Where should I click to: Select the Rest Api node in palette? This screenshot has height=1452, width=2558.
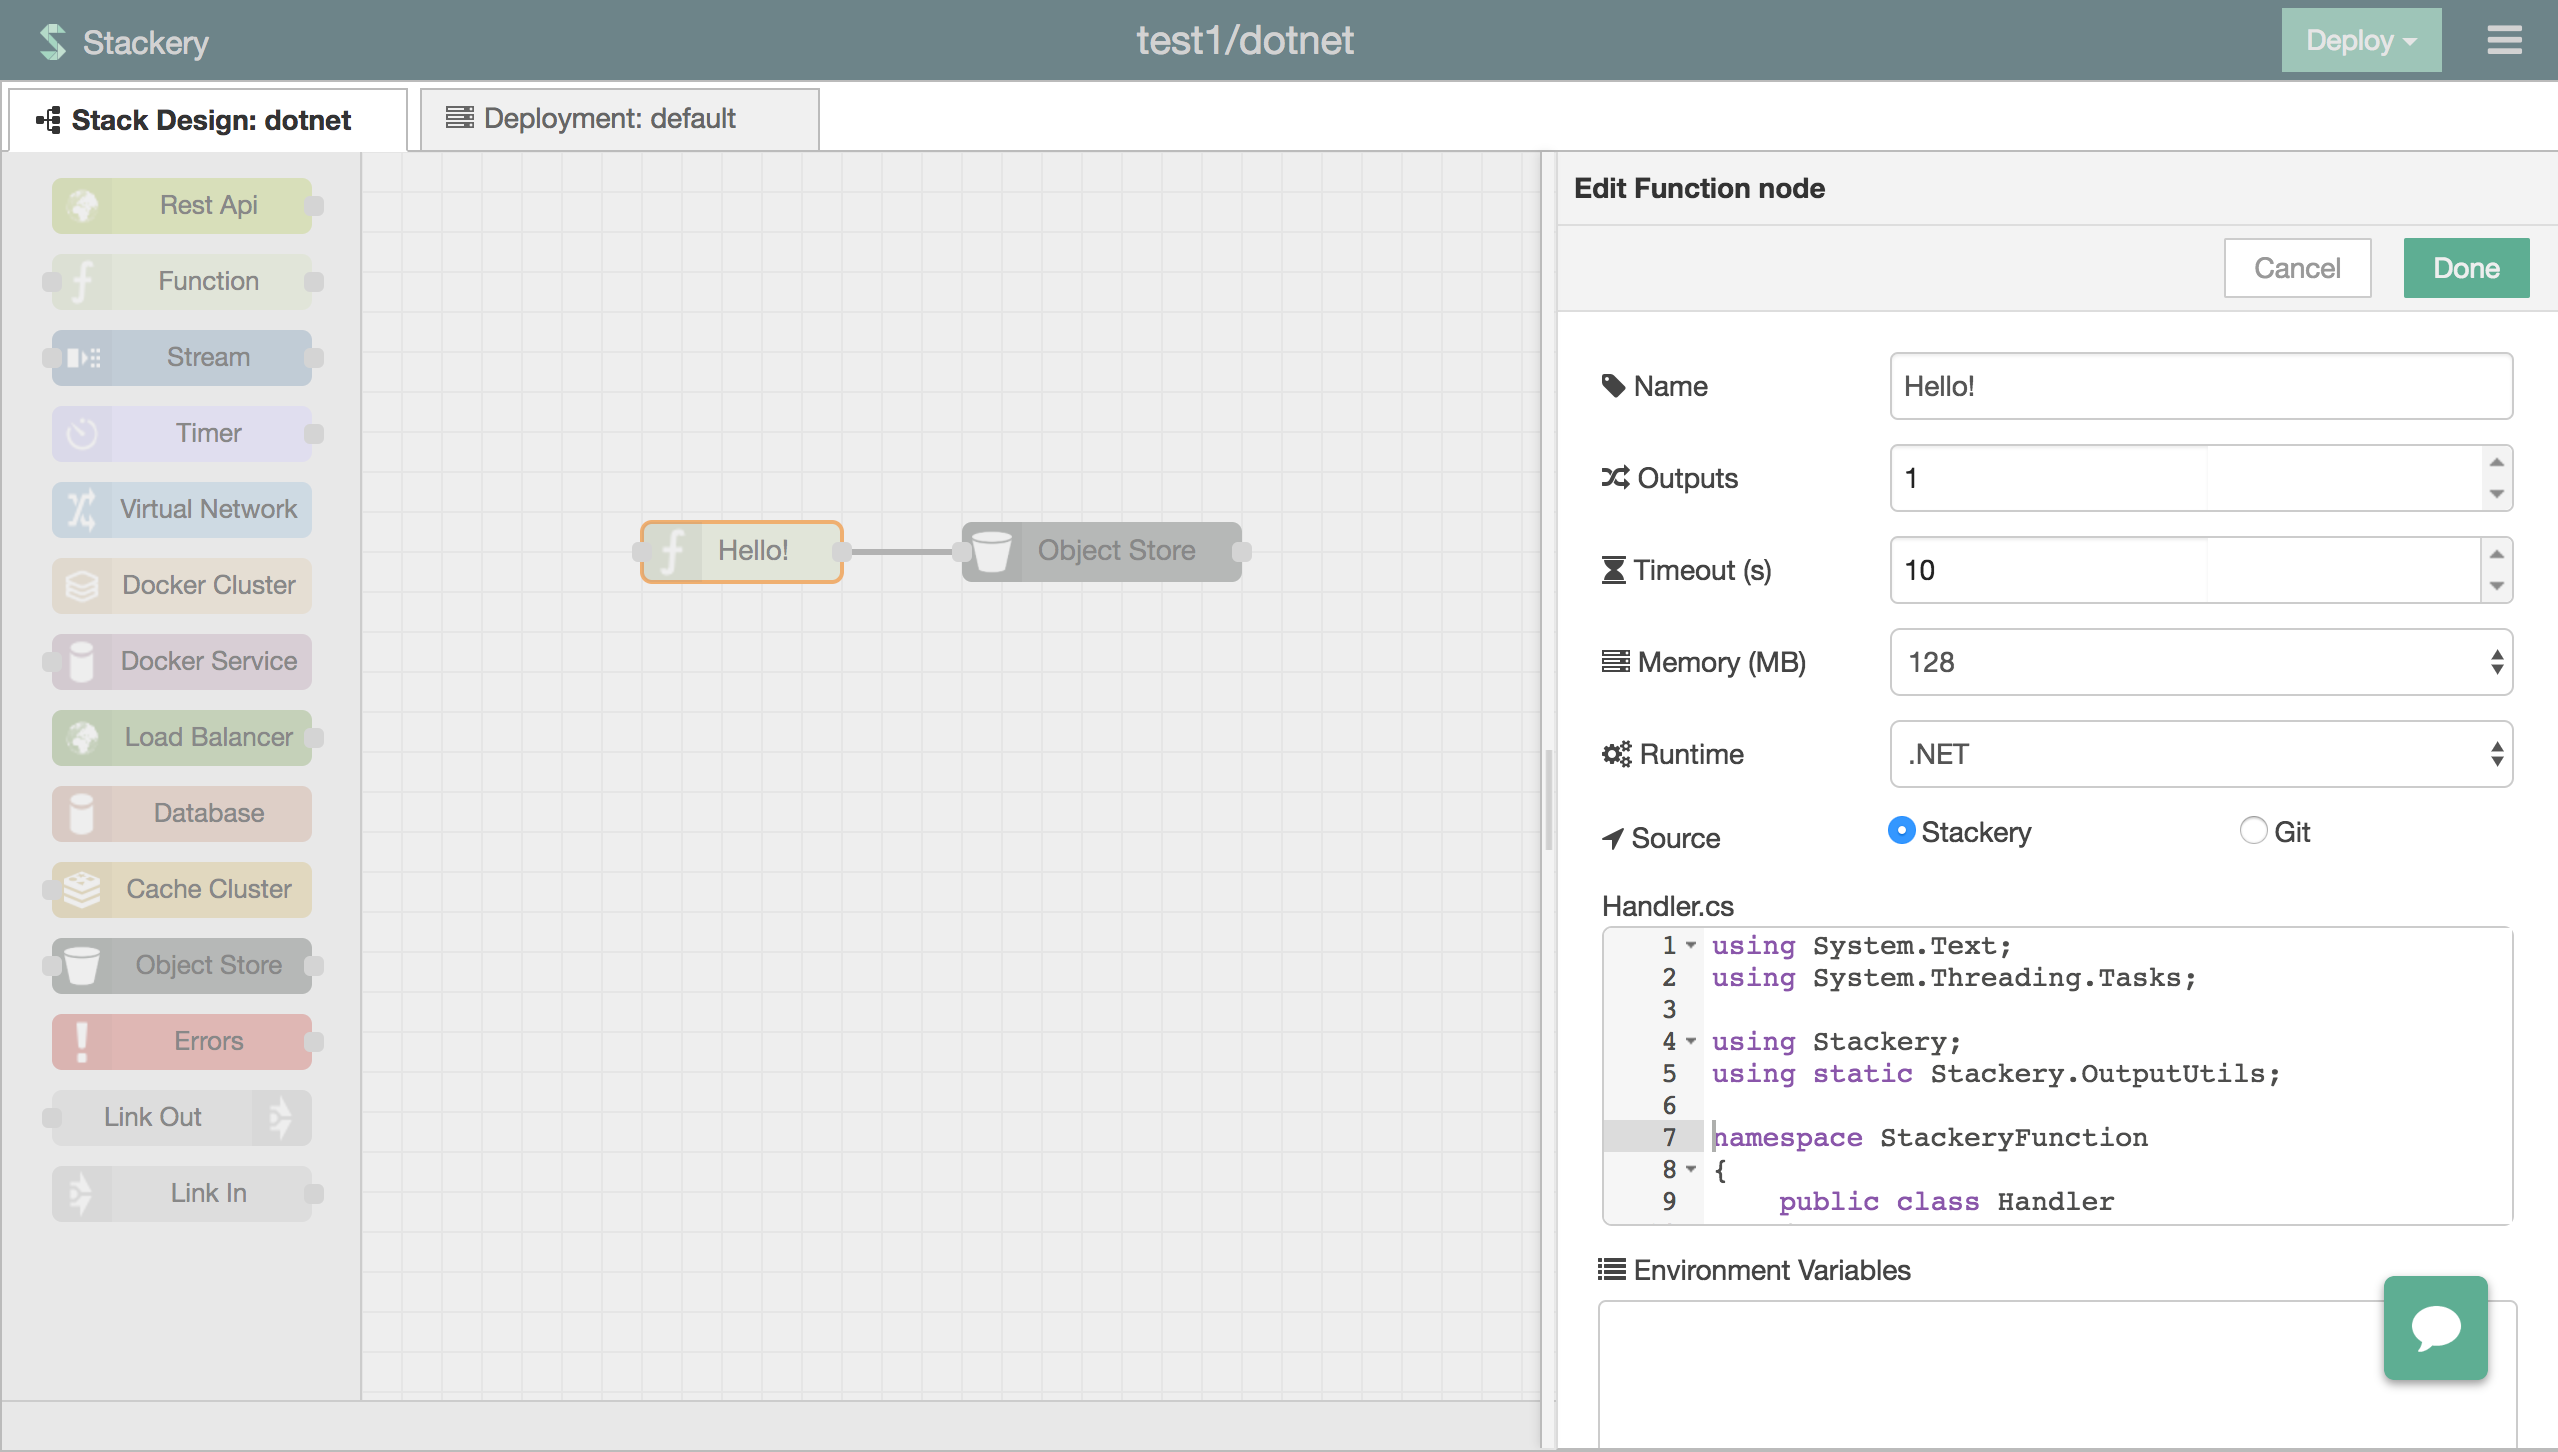pyautogui.click(x=182, y=205)
